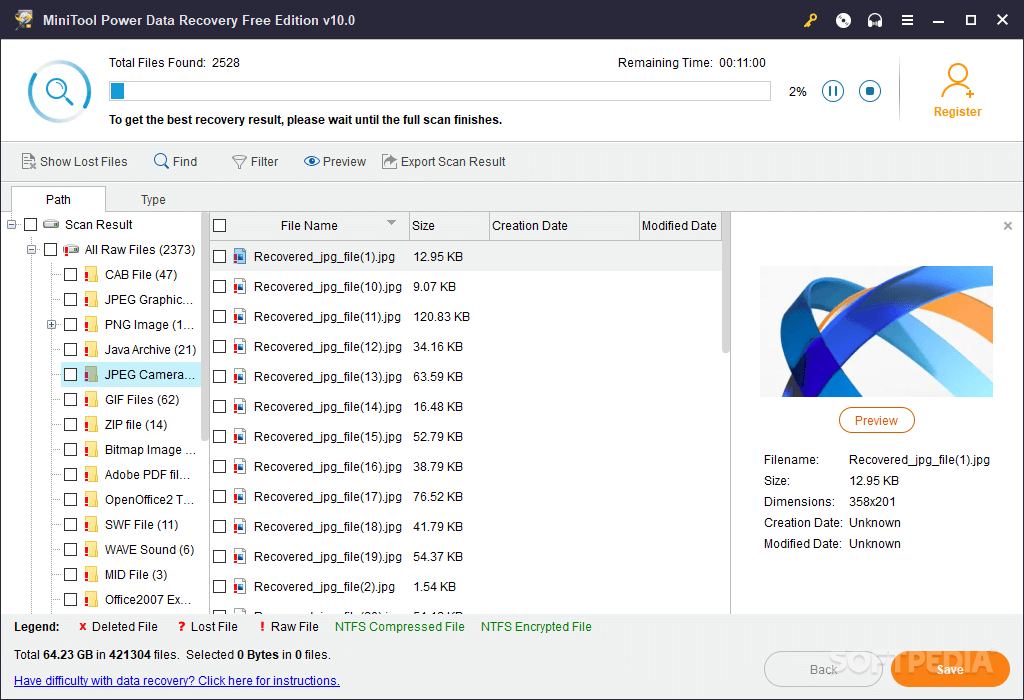Select Bitmap Image tree item
Screen dimensions: 1024x700
150,450
